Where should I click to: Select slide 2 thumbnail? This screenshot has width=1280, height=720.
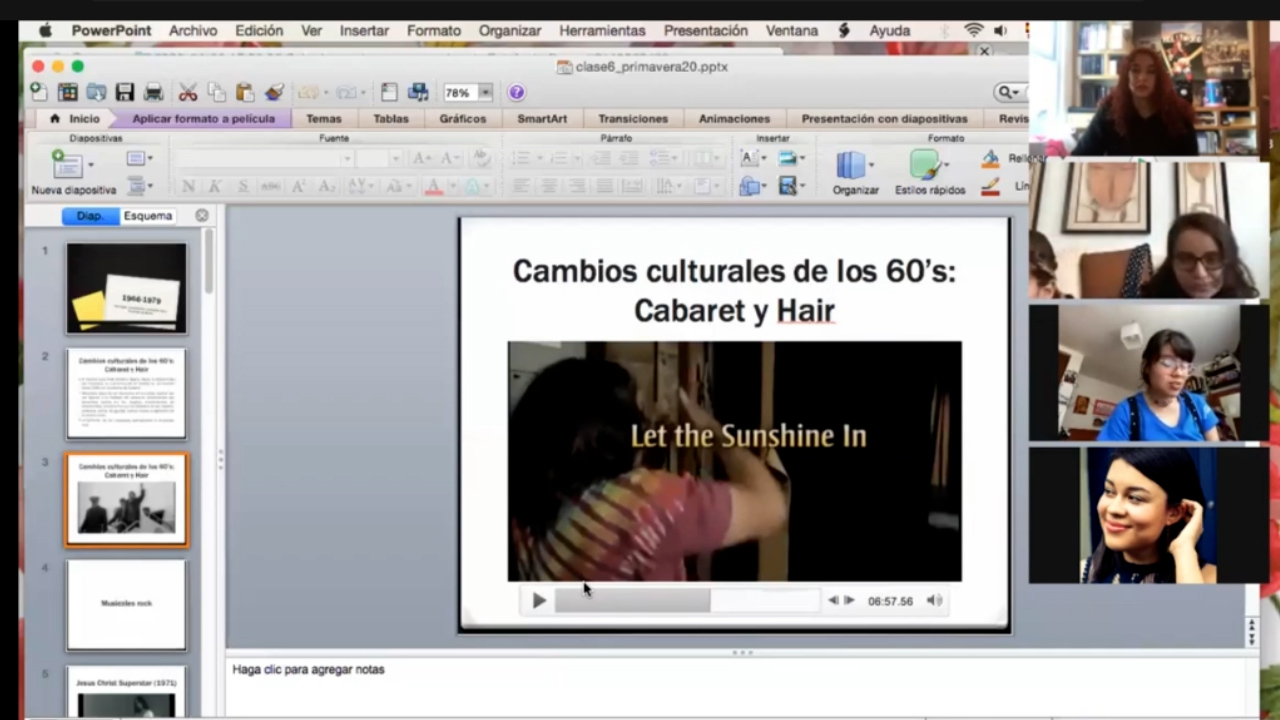(x=126, y=393)
